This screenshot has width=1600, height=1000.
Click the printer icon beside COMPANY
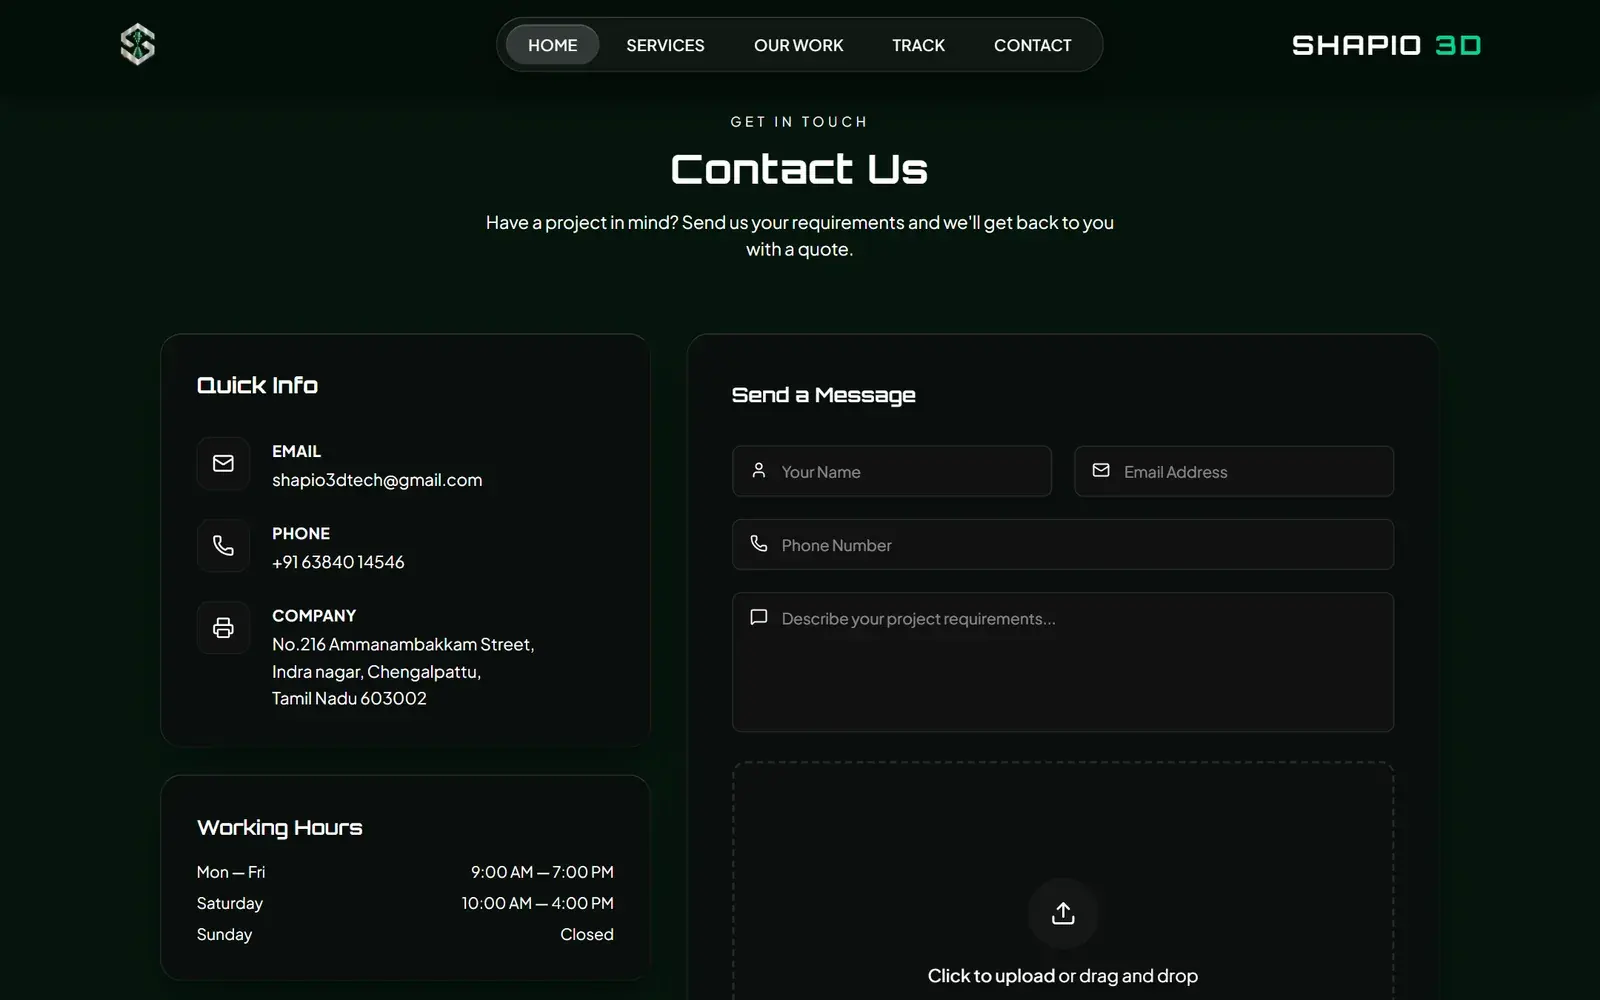(x=223, y=627)
